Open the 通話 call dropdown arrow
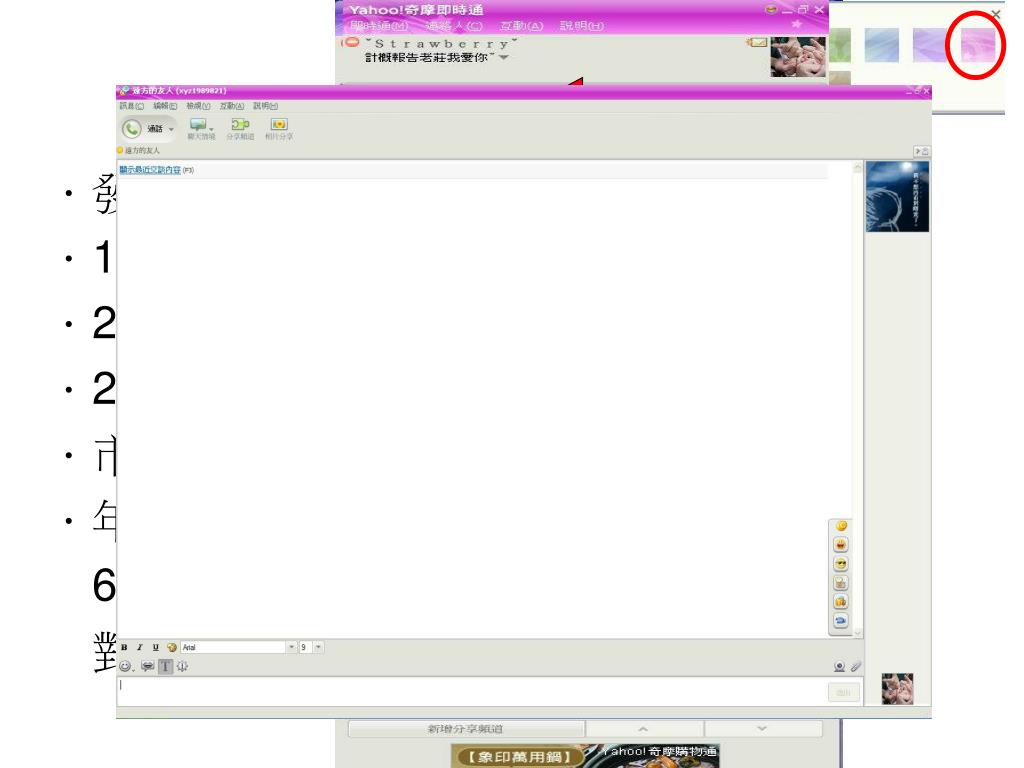Screen dimensions: 1024x768 point(171,129)
